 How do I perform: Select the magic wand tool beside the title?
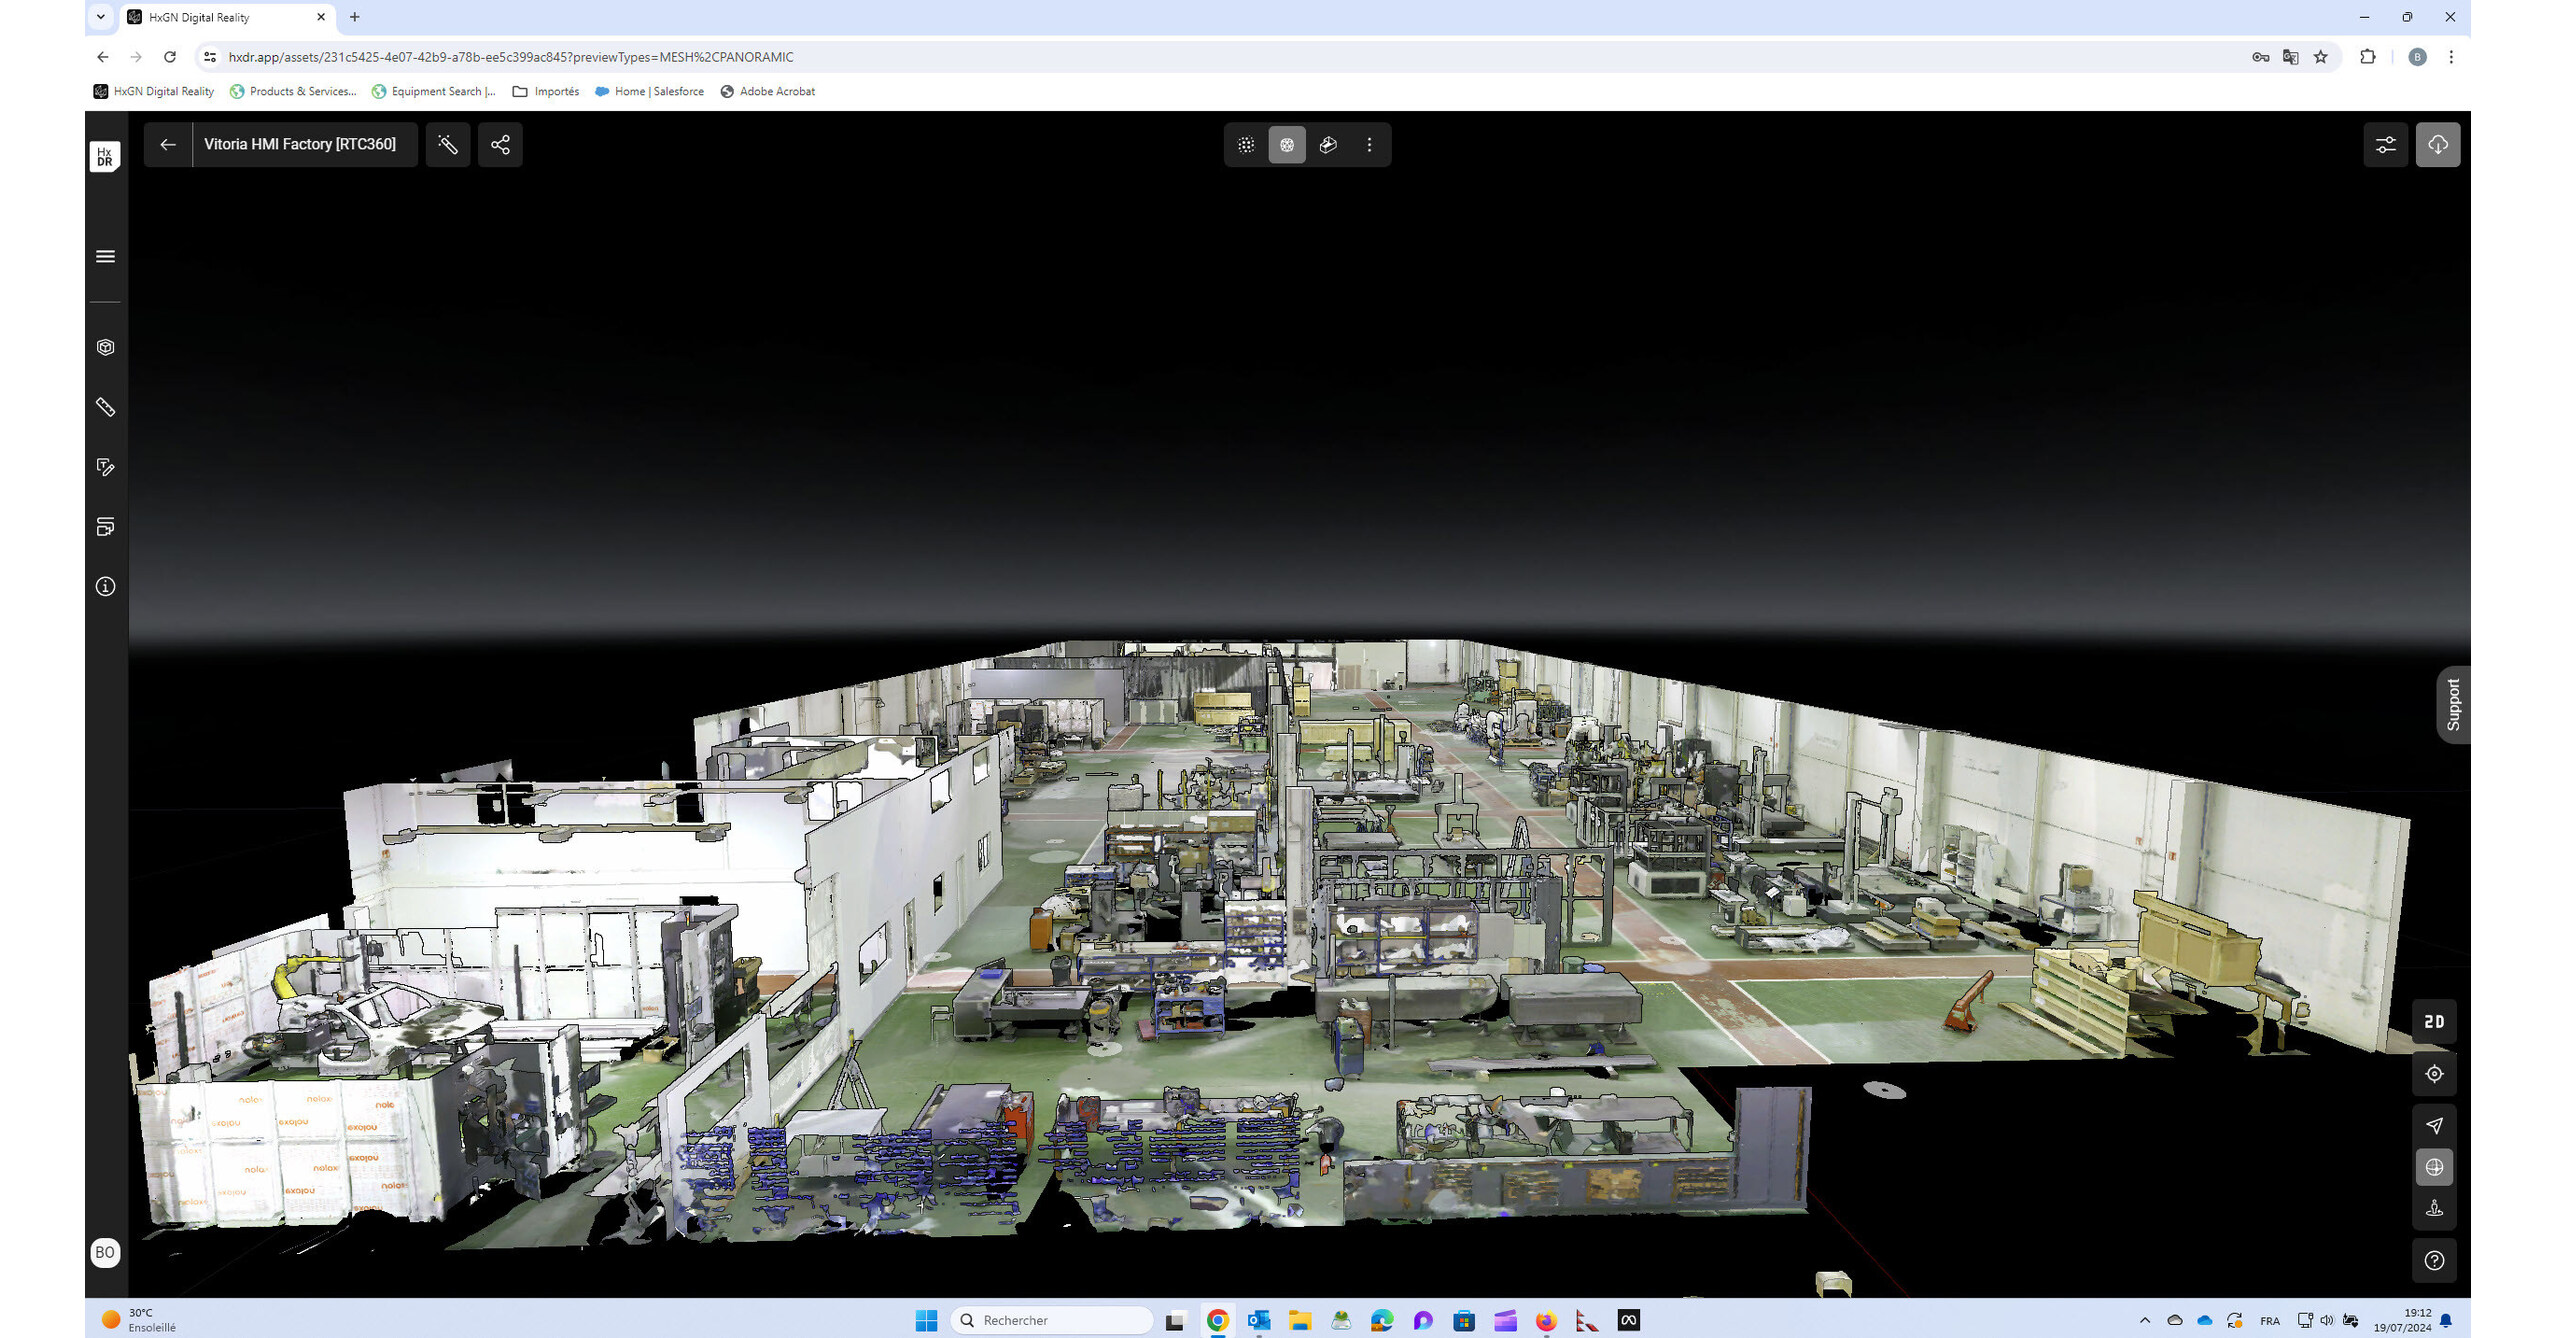click(448, 145)
